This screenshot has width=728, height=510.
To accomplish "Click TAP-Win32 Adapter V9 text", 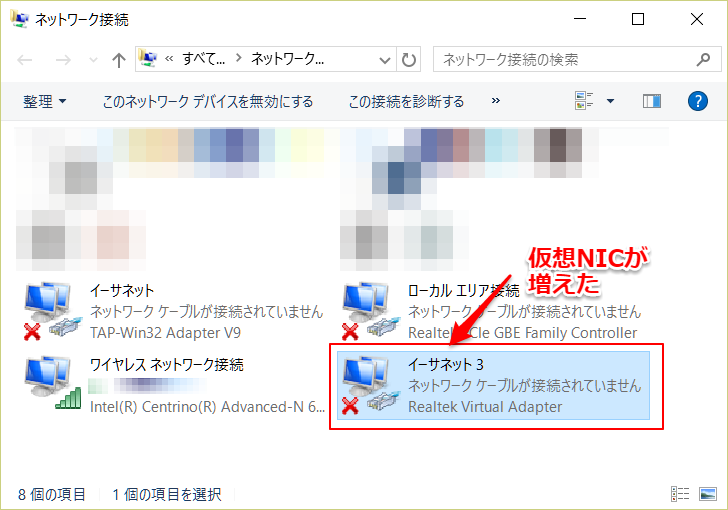I will [165, 333].
